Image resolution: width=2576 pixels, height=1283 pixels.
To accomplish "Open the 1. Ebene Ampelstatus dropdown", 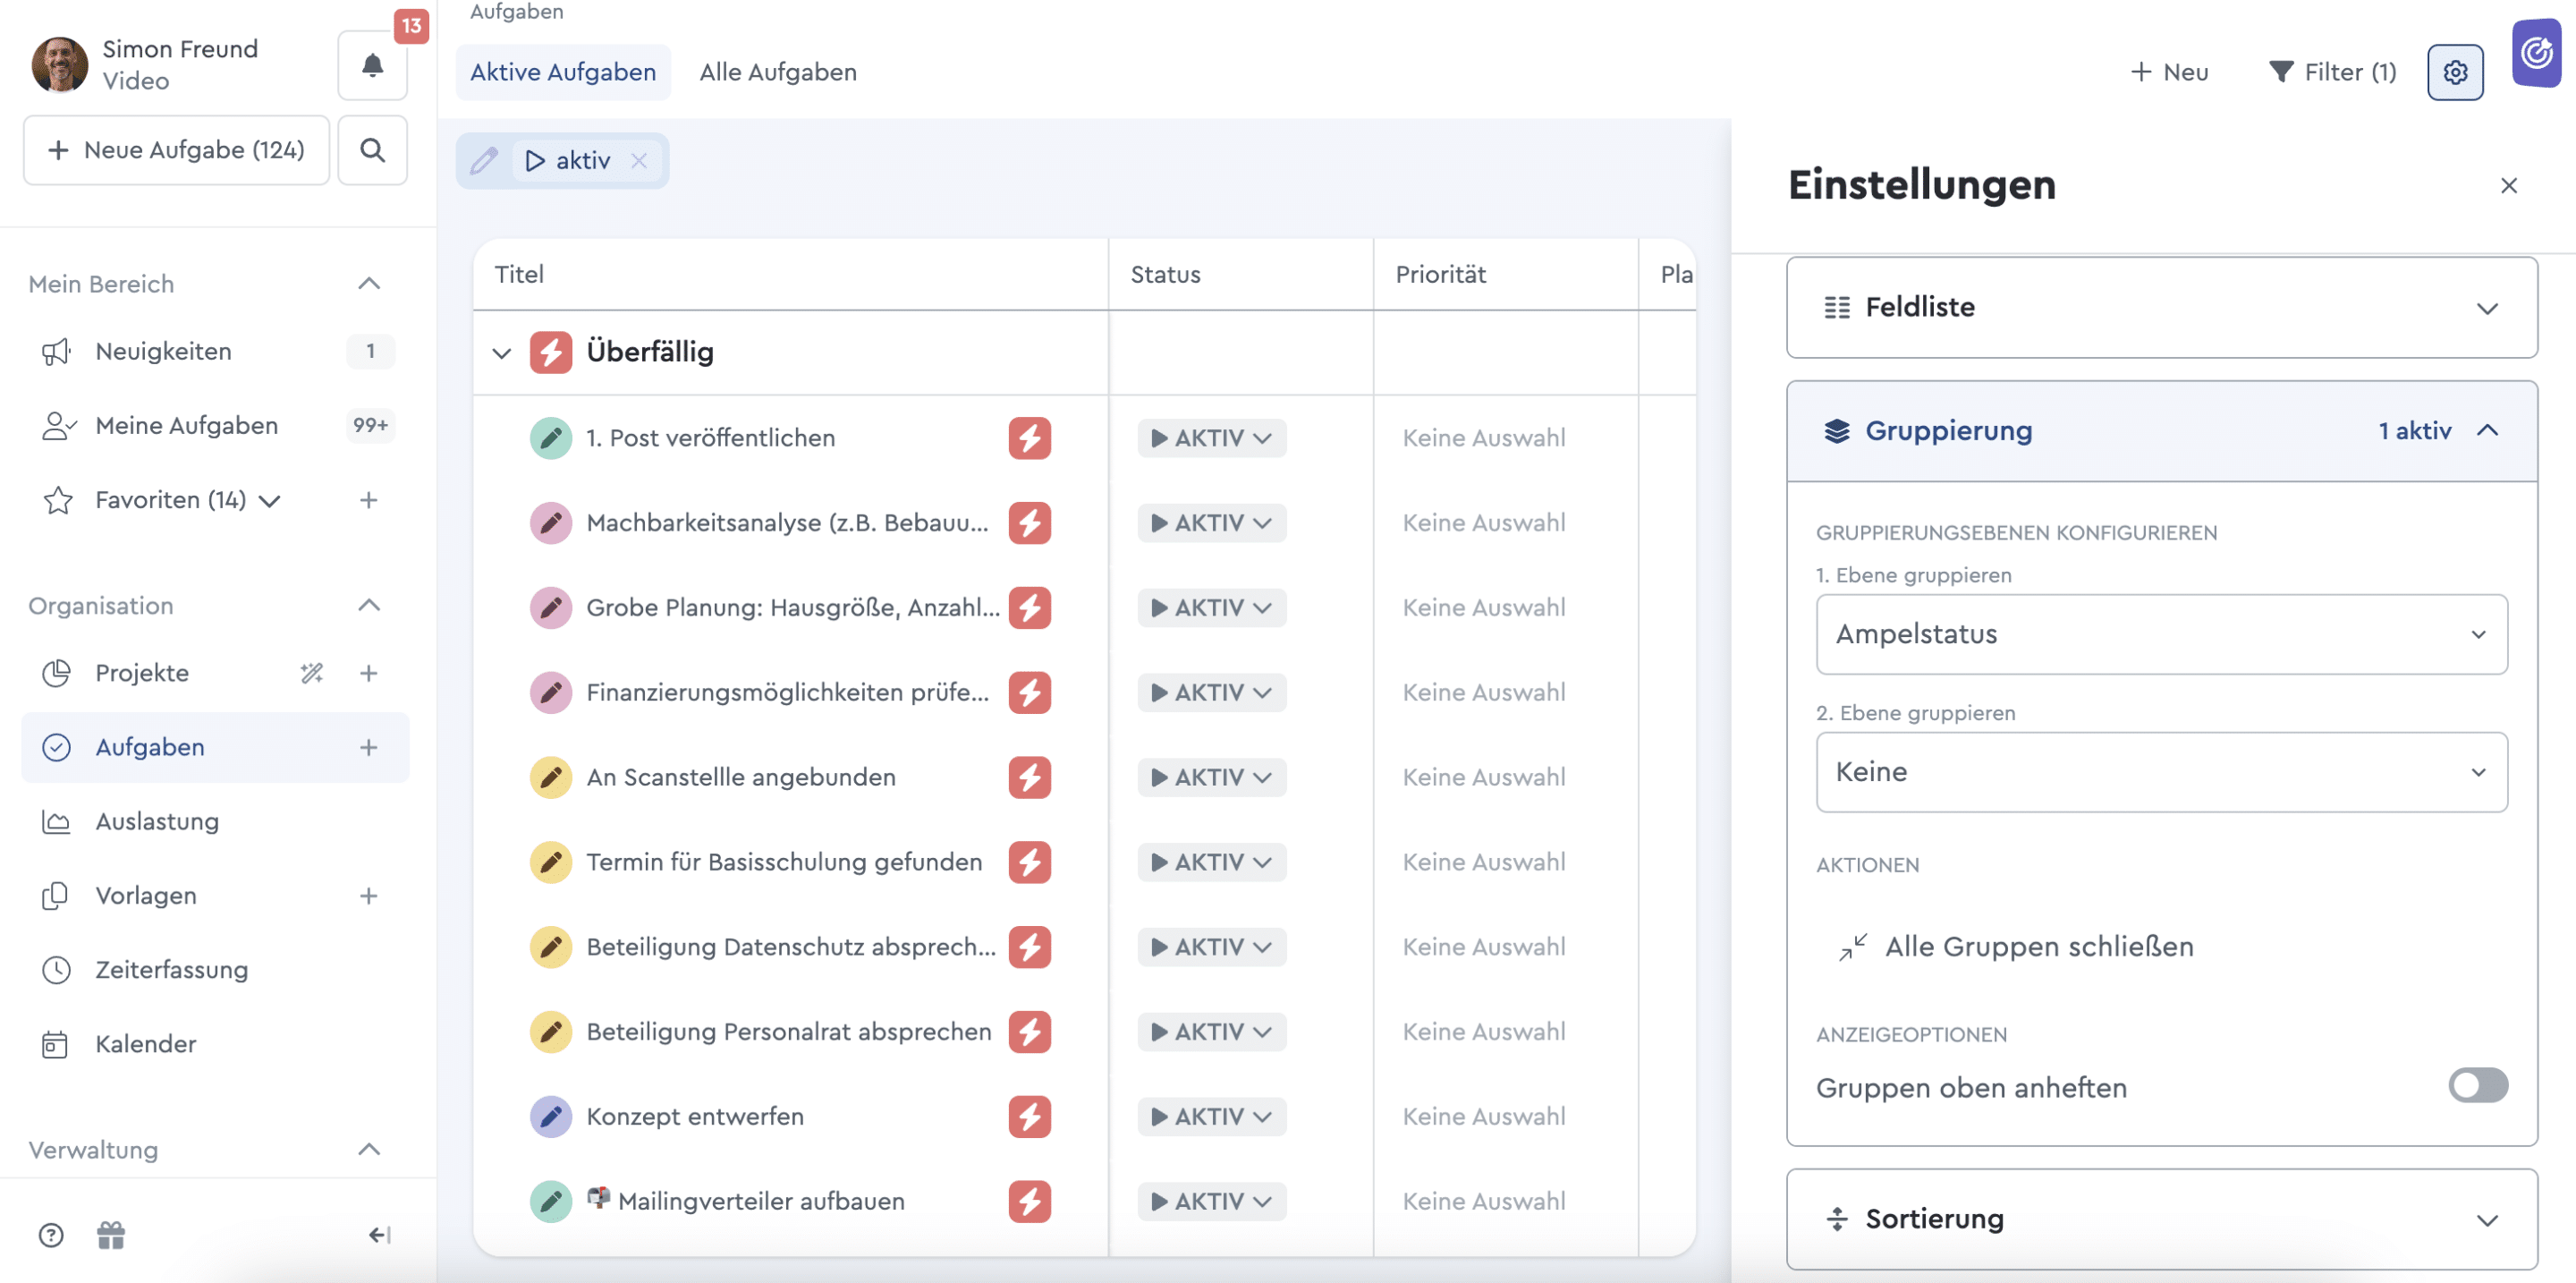I will click(x=2161, y=634).
